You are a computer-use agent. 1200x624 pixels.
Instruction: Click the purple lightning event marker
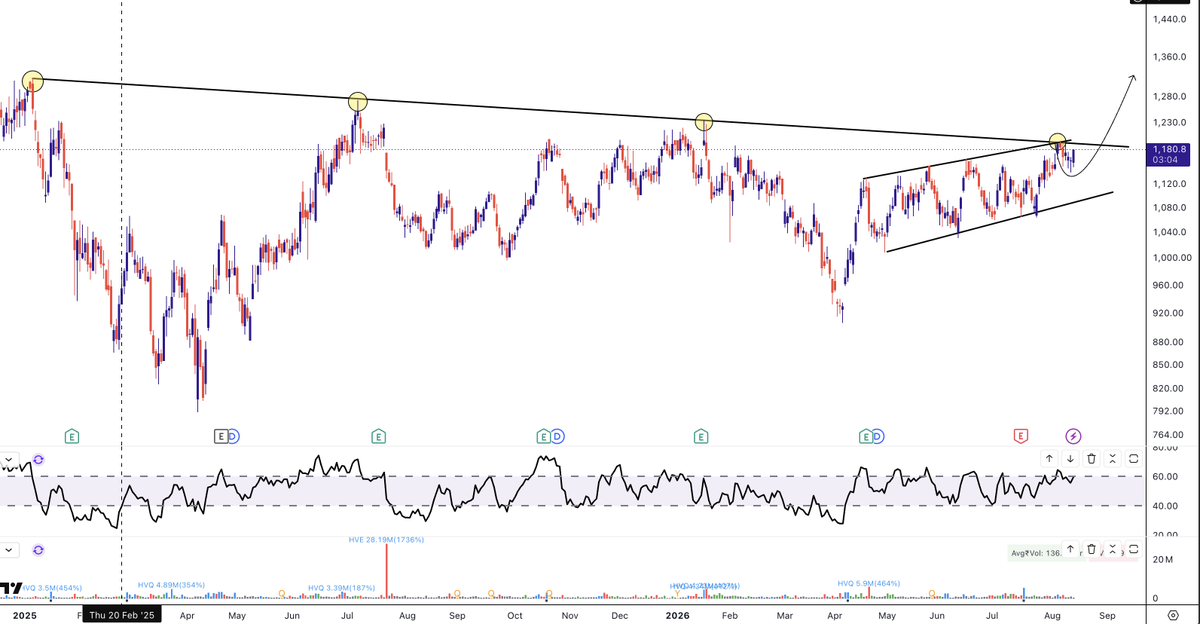tap(1073, 436)
